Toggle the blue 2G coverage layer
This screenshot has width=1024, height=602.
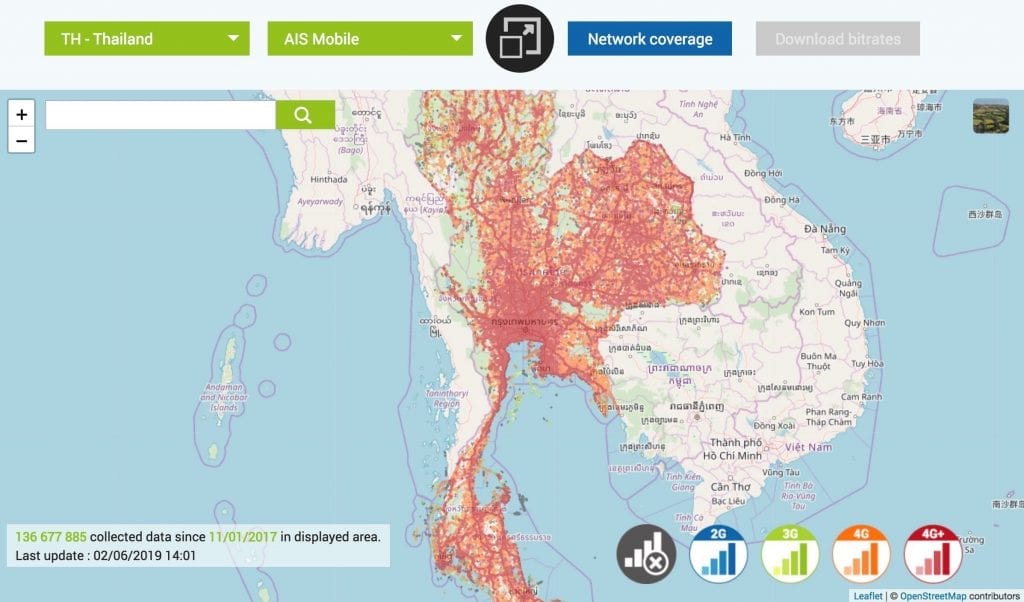718,554
